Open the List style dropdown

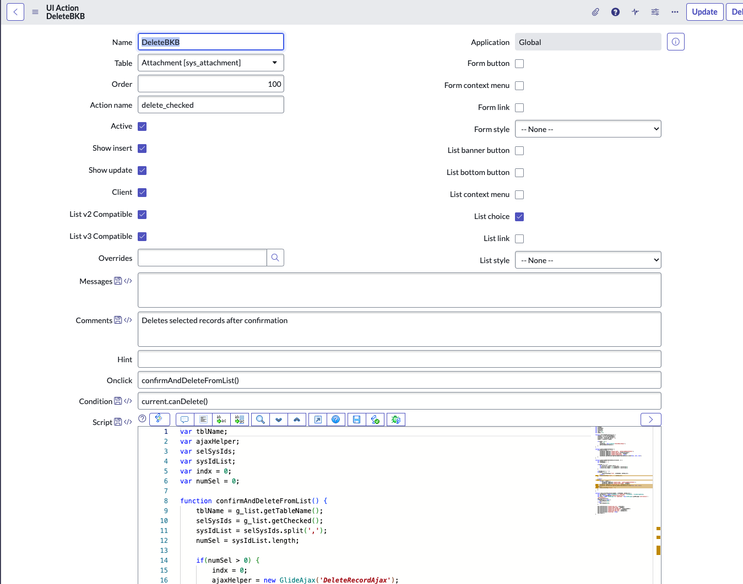[588, 260]
